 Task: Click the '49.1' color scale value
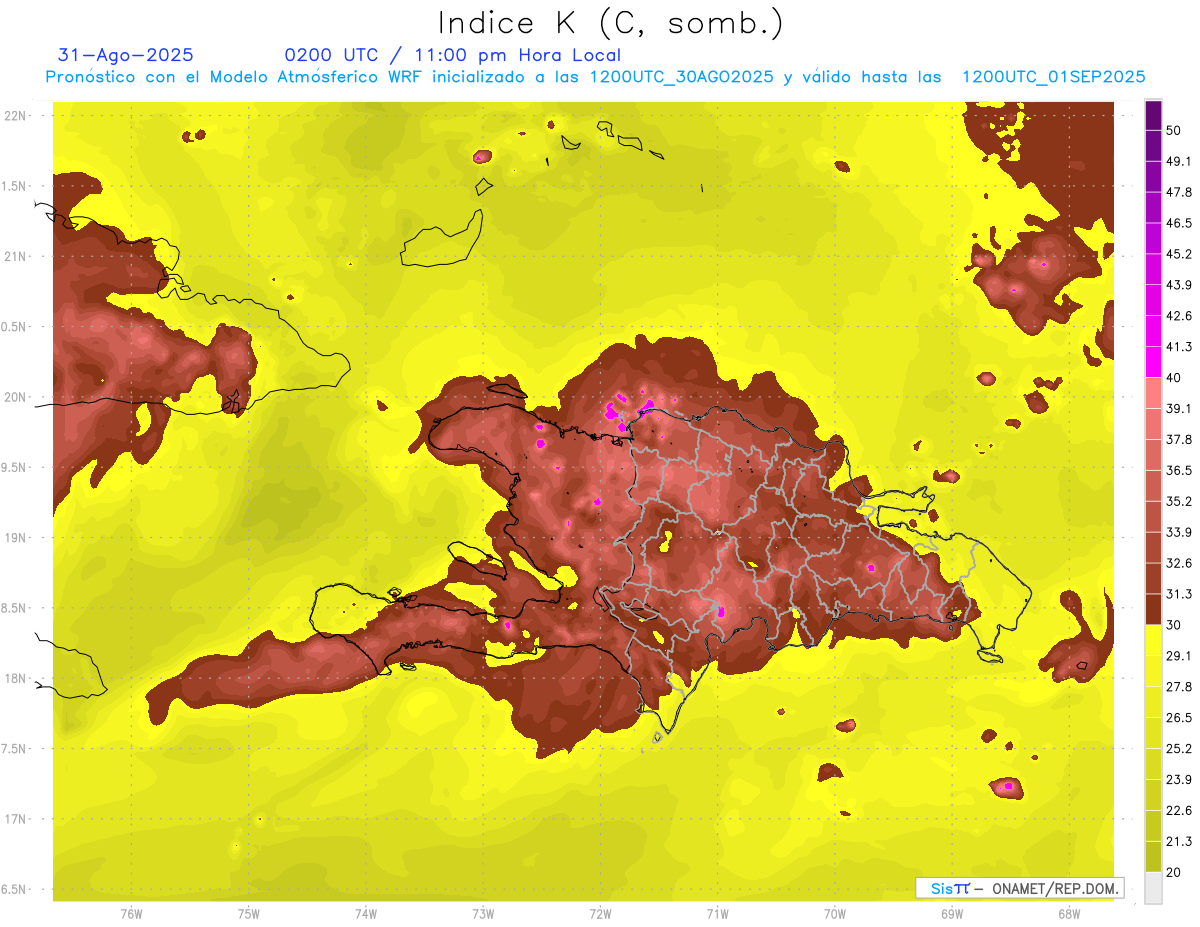1179,161
